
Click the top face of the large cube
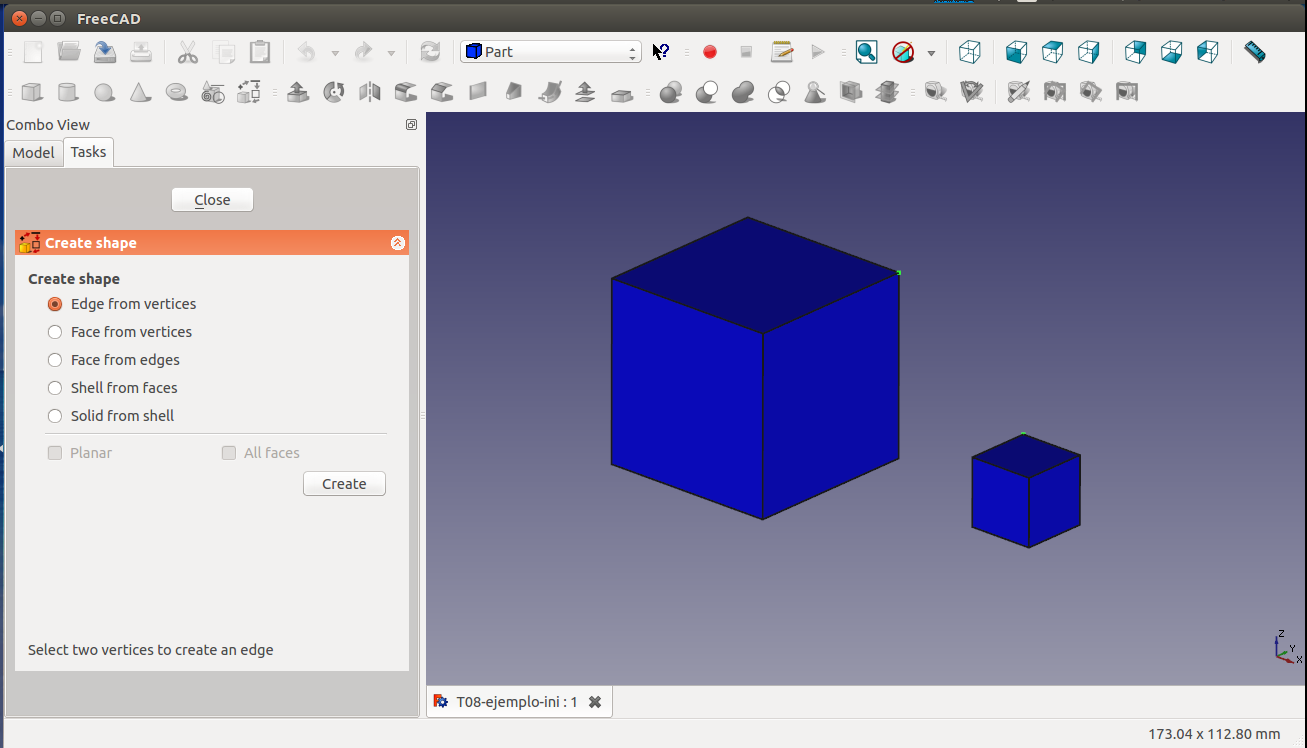click(x=755, y=274)
